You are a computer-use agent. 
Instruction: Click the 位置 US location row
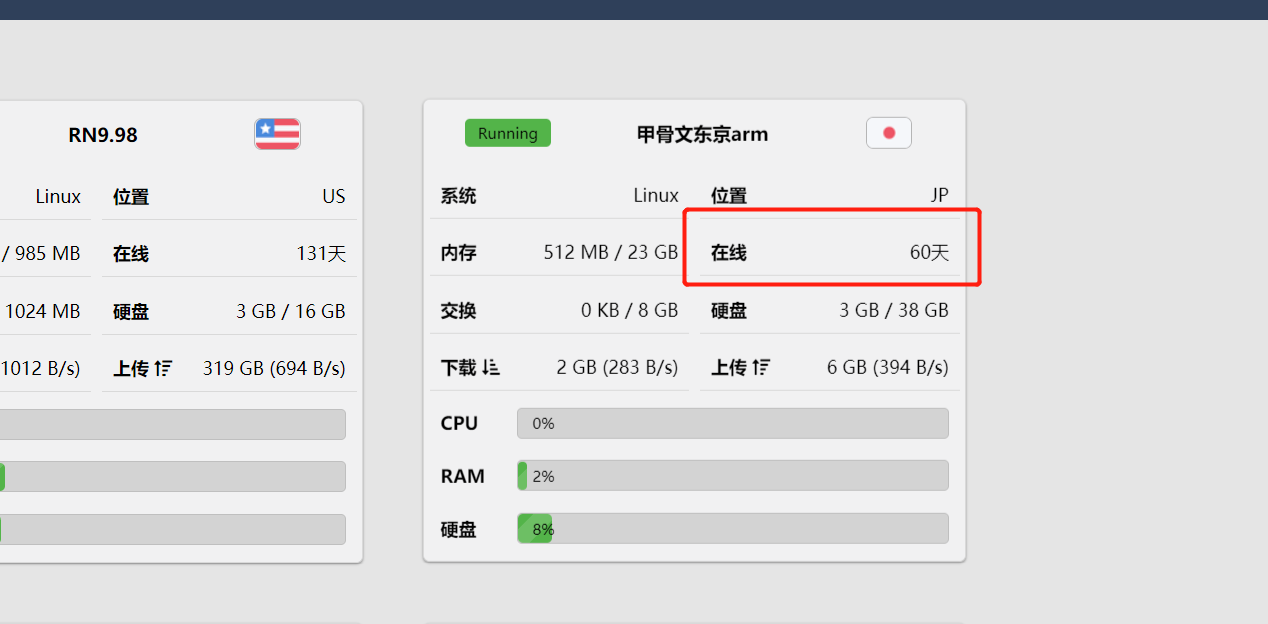pyautogui.click(x=229, y=196)
